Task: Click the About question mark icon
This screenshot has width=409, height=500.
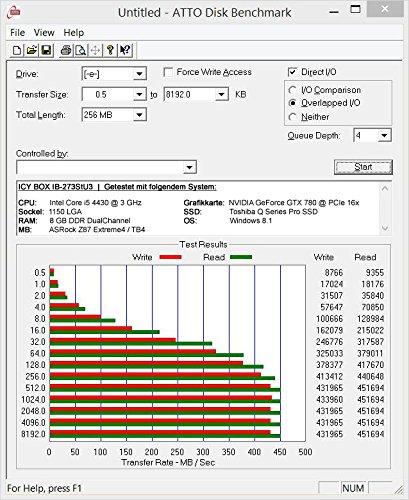Action: click(110, 50)
